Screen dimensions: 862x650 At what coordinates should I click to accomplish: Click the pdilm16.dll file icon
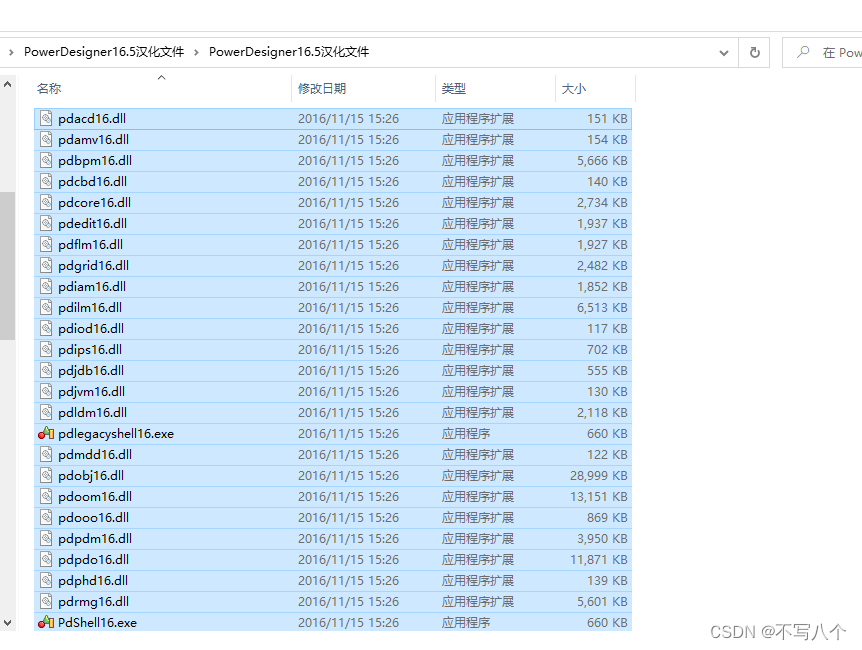(46, 307)
